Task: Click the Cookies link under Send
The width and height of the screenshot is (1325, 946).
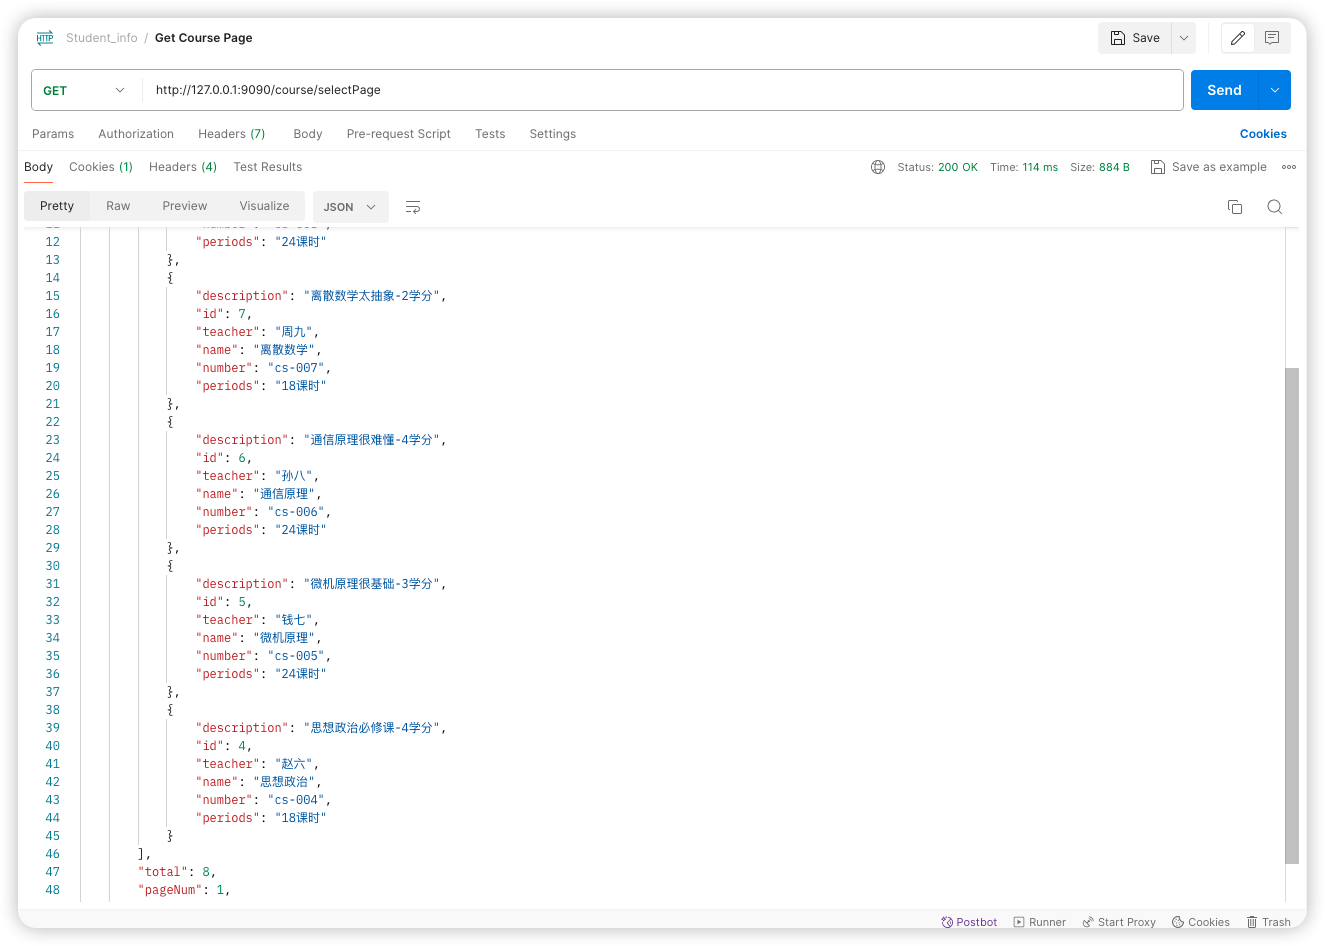Action: pyautogui.click(x=1263, y=134)
